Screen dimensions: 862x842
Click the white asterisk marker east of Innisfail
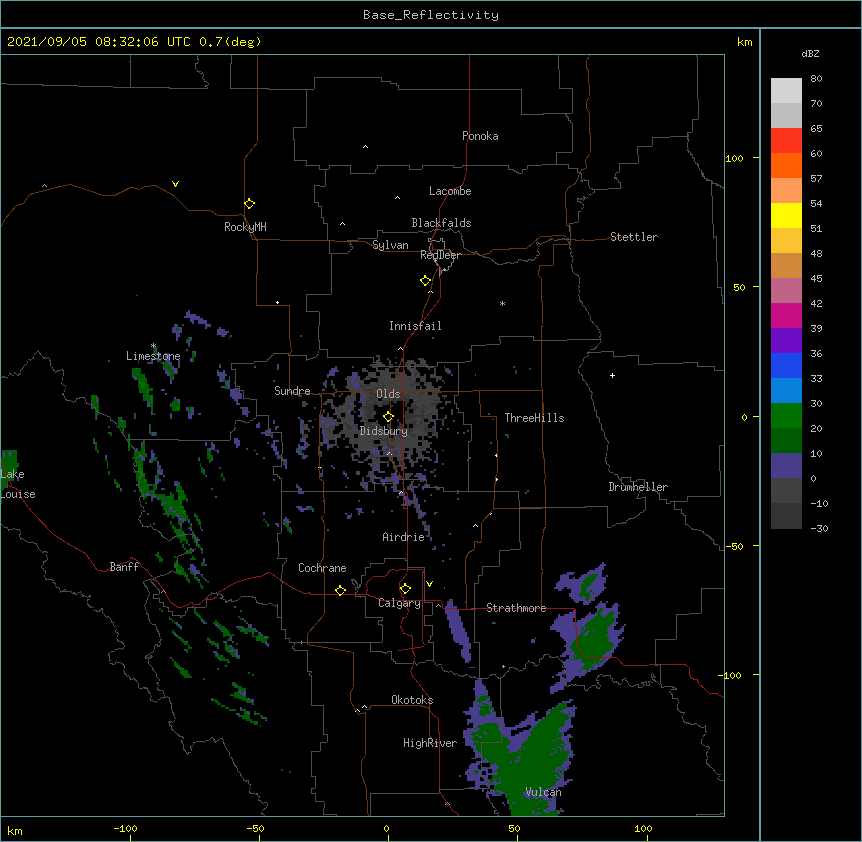[502, 303]
